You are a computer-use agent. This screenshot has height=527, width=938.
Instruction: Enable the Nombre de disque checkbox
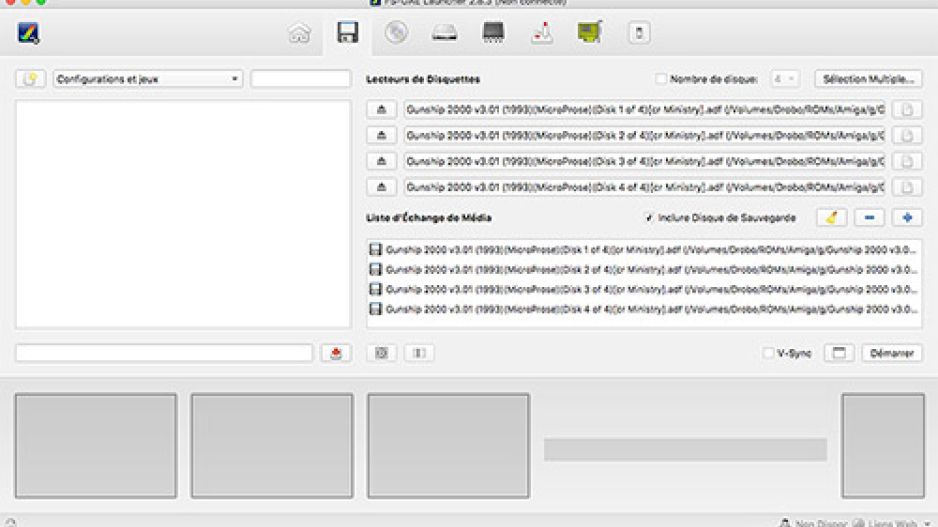(x=660, y=79)
